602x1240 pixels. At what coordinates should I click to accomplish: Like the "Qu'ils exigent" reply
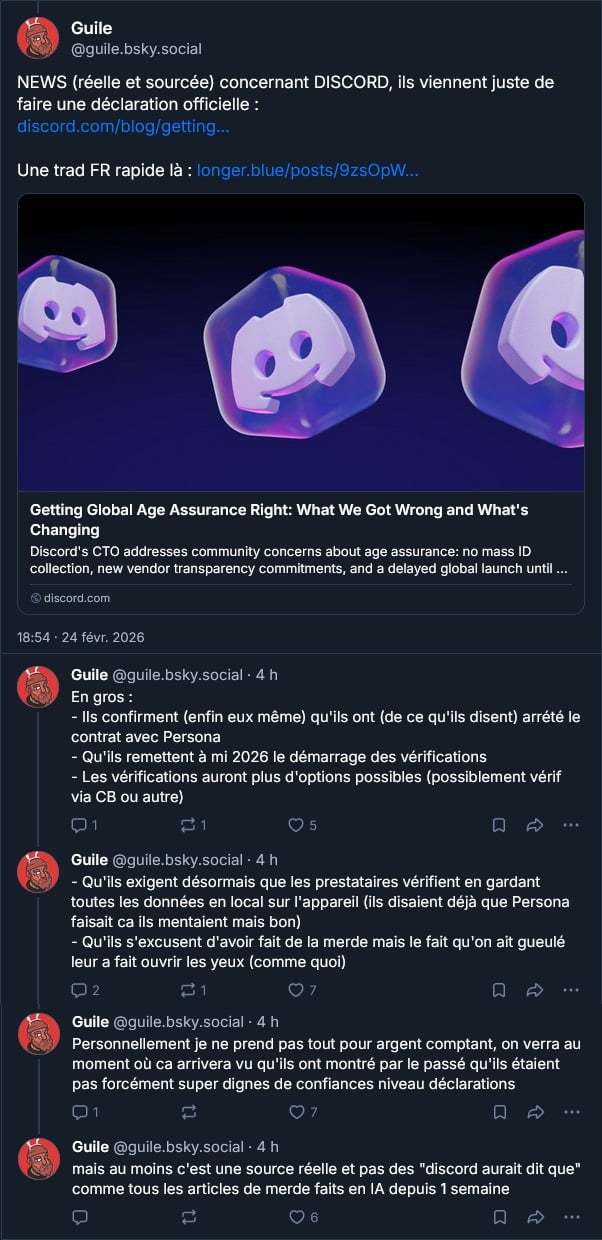tap(296, 990)
